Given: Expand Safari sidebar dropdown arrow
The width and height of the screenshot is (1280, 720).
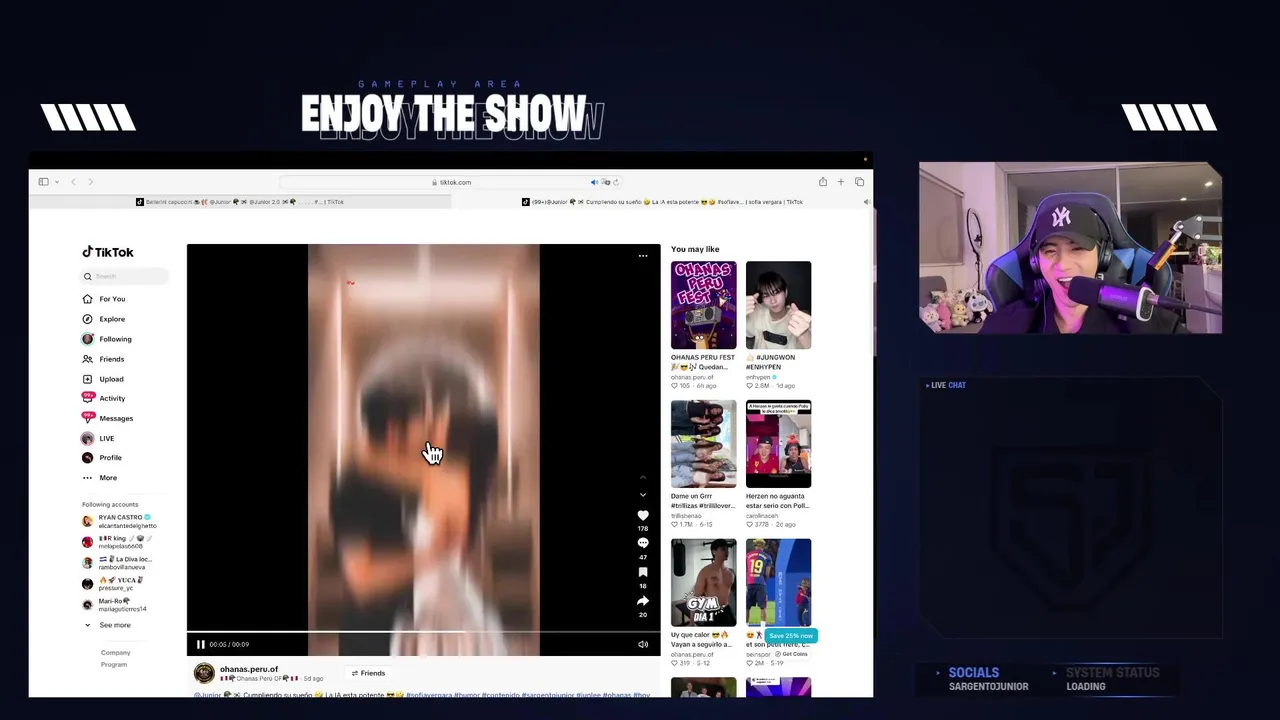Looking at the screenshot, I should [x=56, y=182].
